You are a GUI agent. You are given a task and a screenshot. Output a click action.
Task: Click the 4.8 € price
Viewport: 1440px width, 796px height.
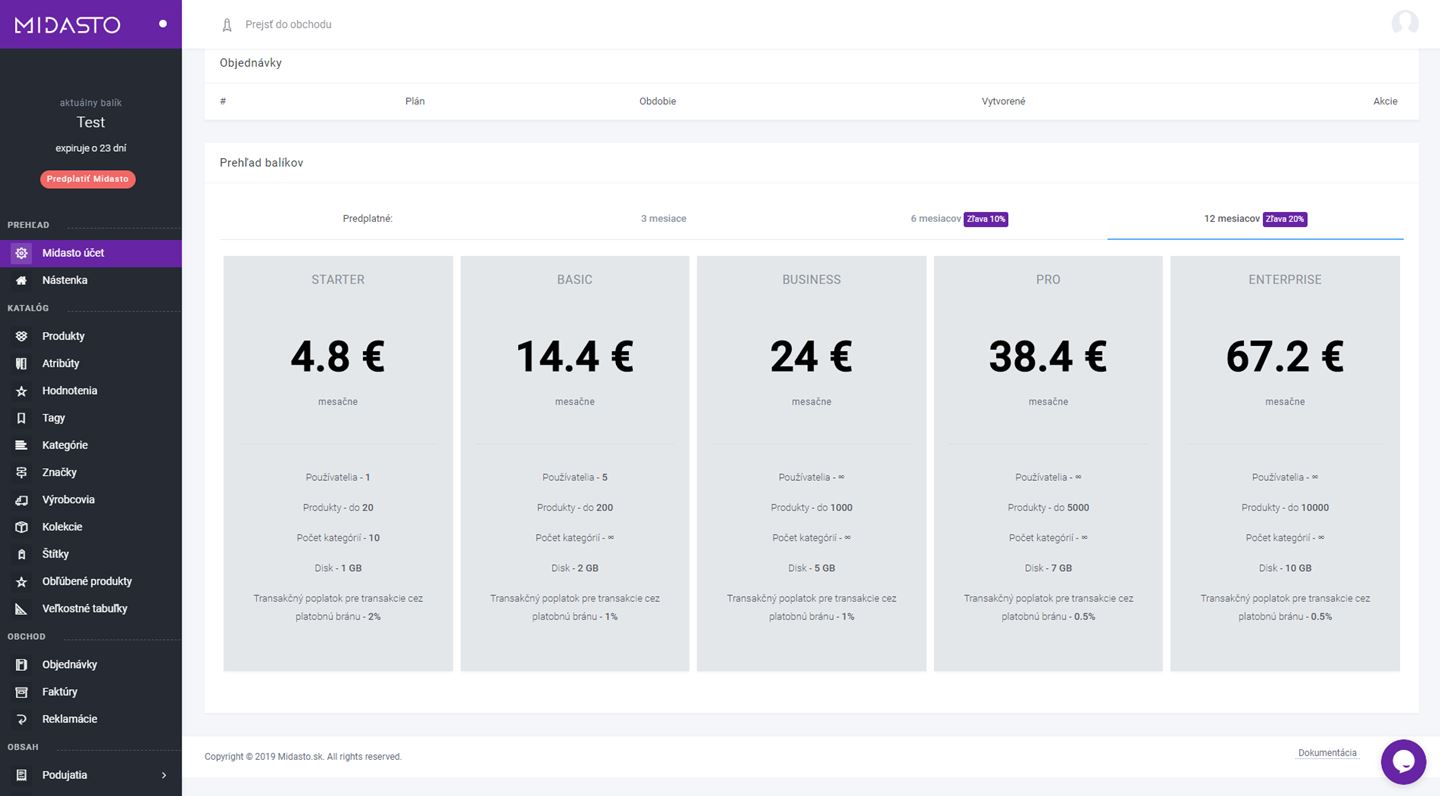[x=338, y=356]
